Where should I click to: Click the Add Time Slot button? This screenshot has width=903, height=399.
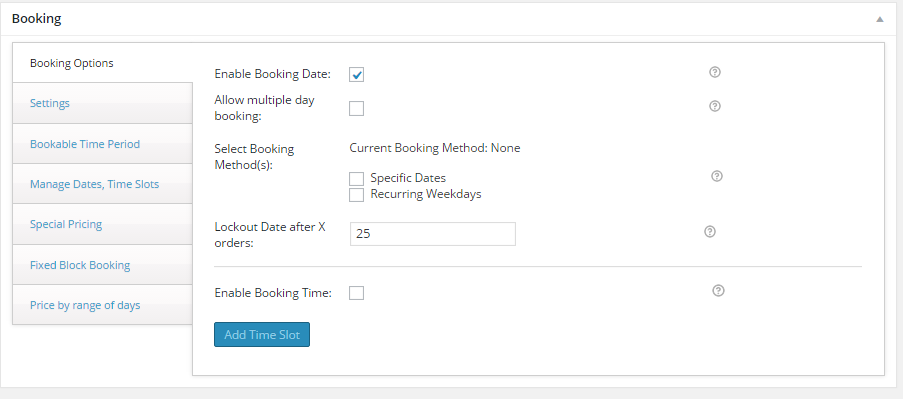point(262,335)
